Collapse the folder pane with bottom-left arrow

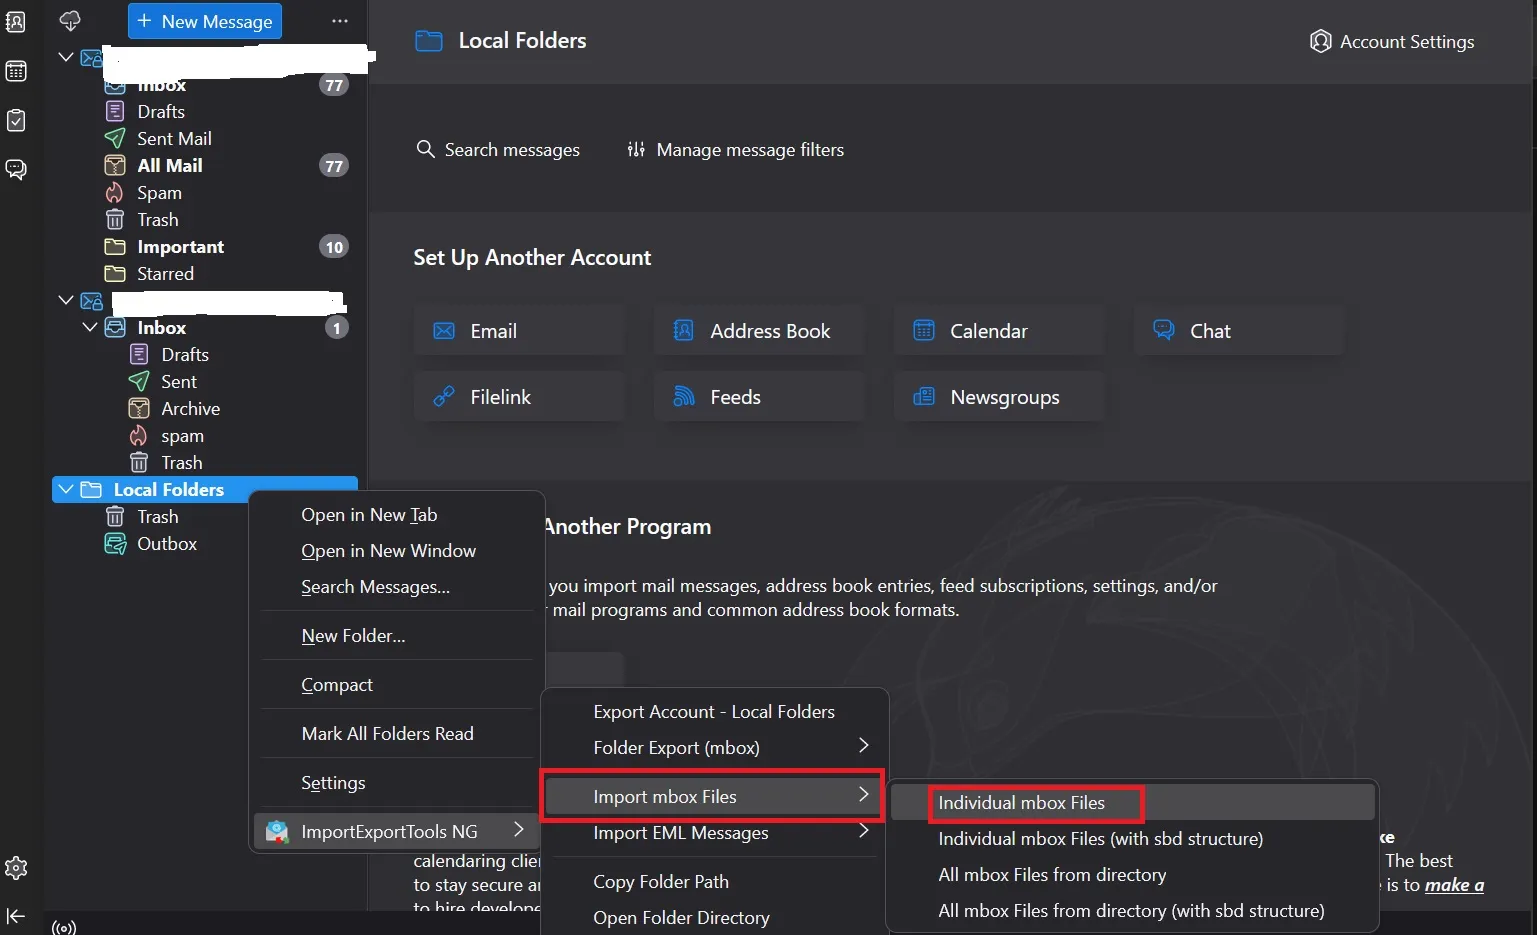[17, 916]
